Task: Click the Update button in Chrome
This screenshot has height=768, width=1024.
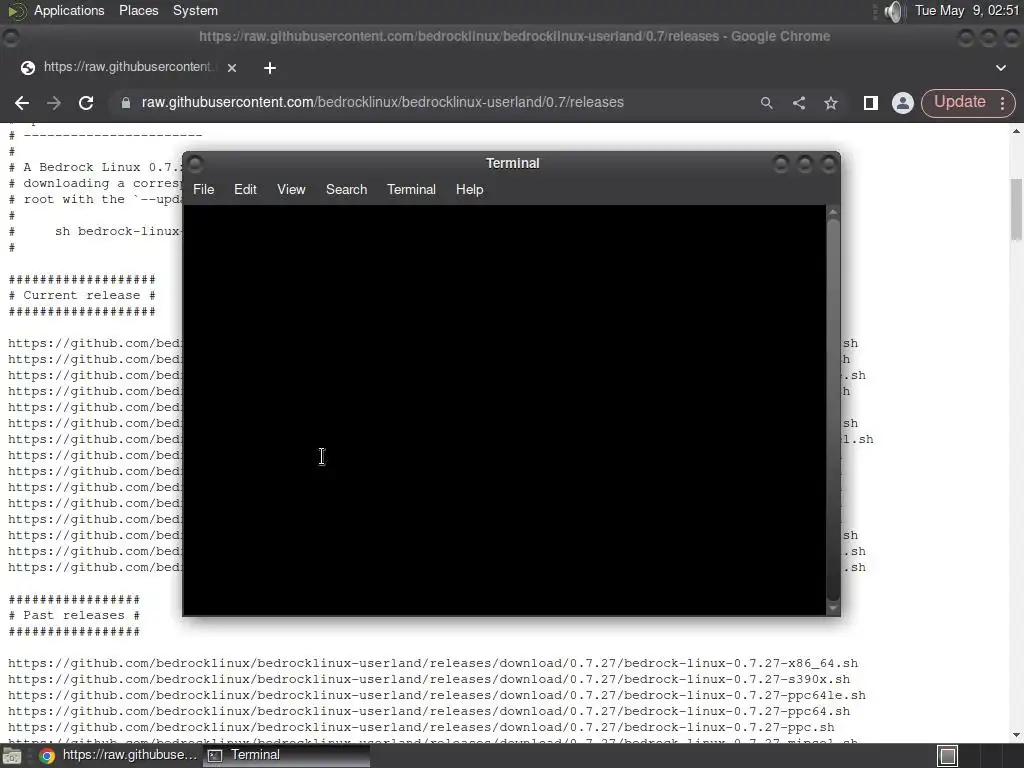Action: [959, 103]
